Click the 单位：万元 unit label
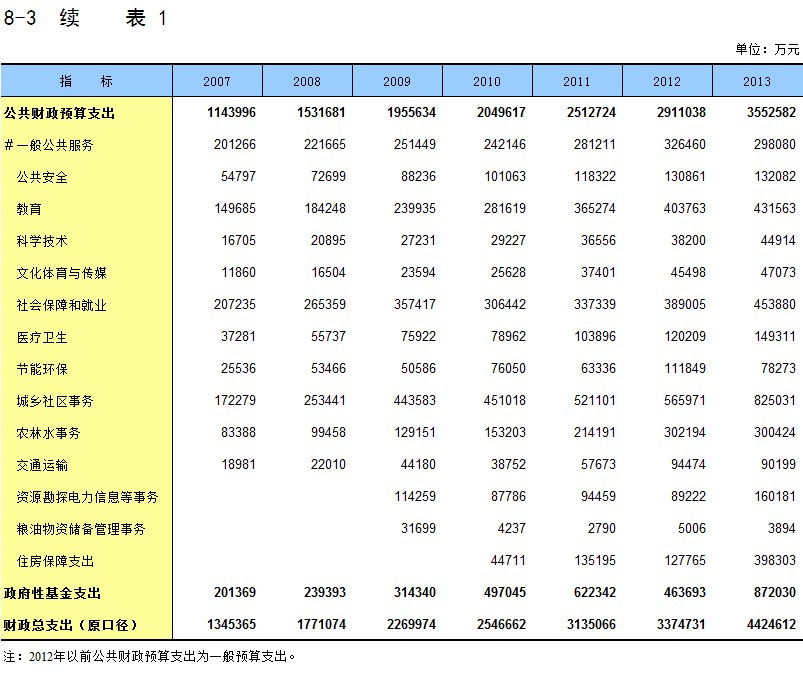The height and width of the screenshot is (673, 803). pyautogui.click(x=767, y=49)
